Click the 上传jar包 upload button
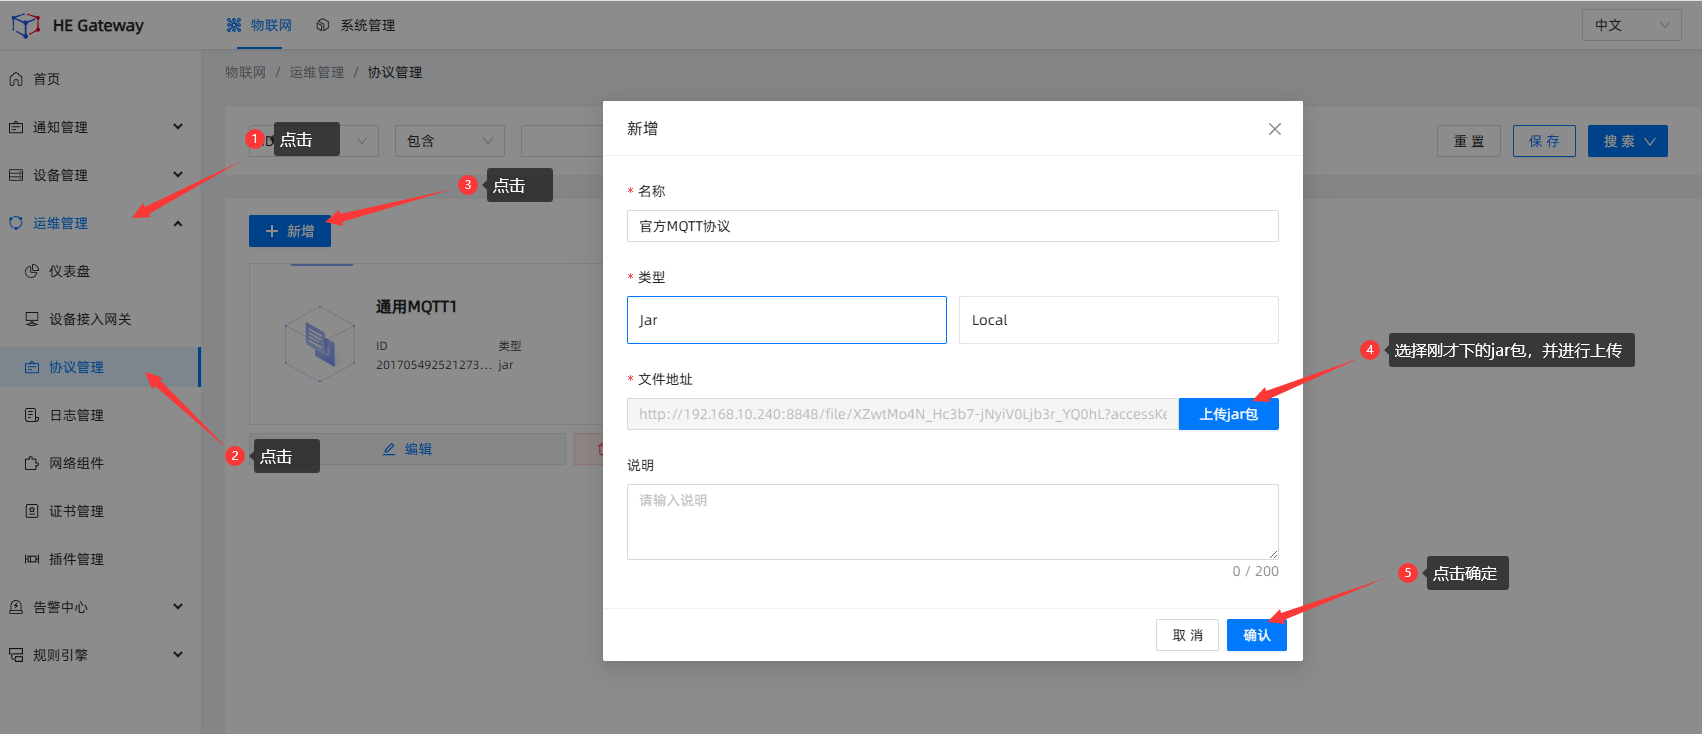The height and width of the screenshot is (734, 1702). click(1228, 414)
